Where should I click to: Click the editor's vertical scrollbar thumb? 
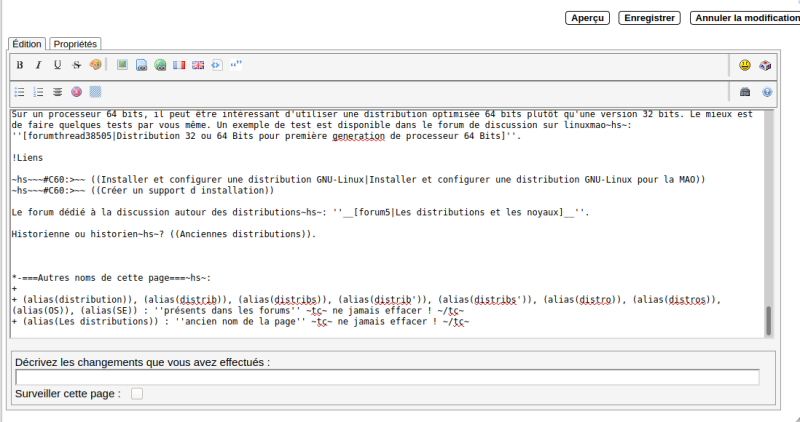pyautogui.click(x=768, y=320)
